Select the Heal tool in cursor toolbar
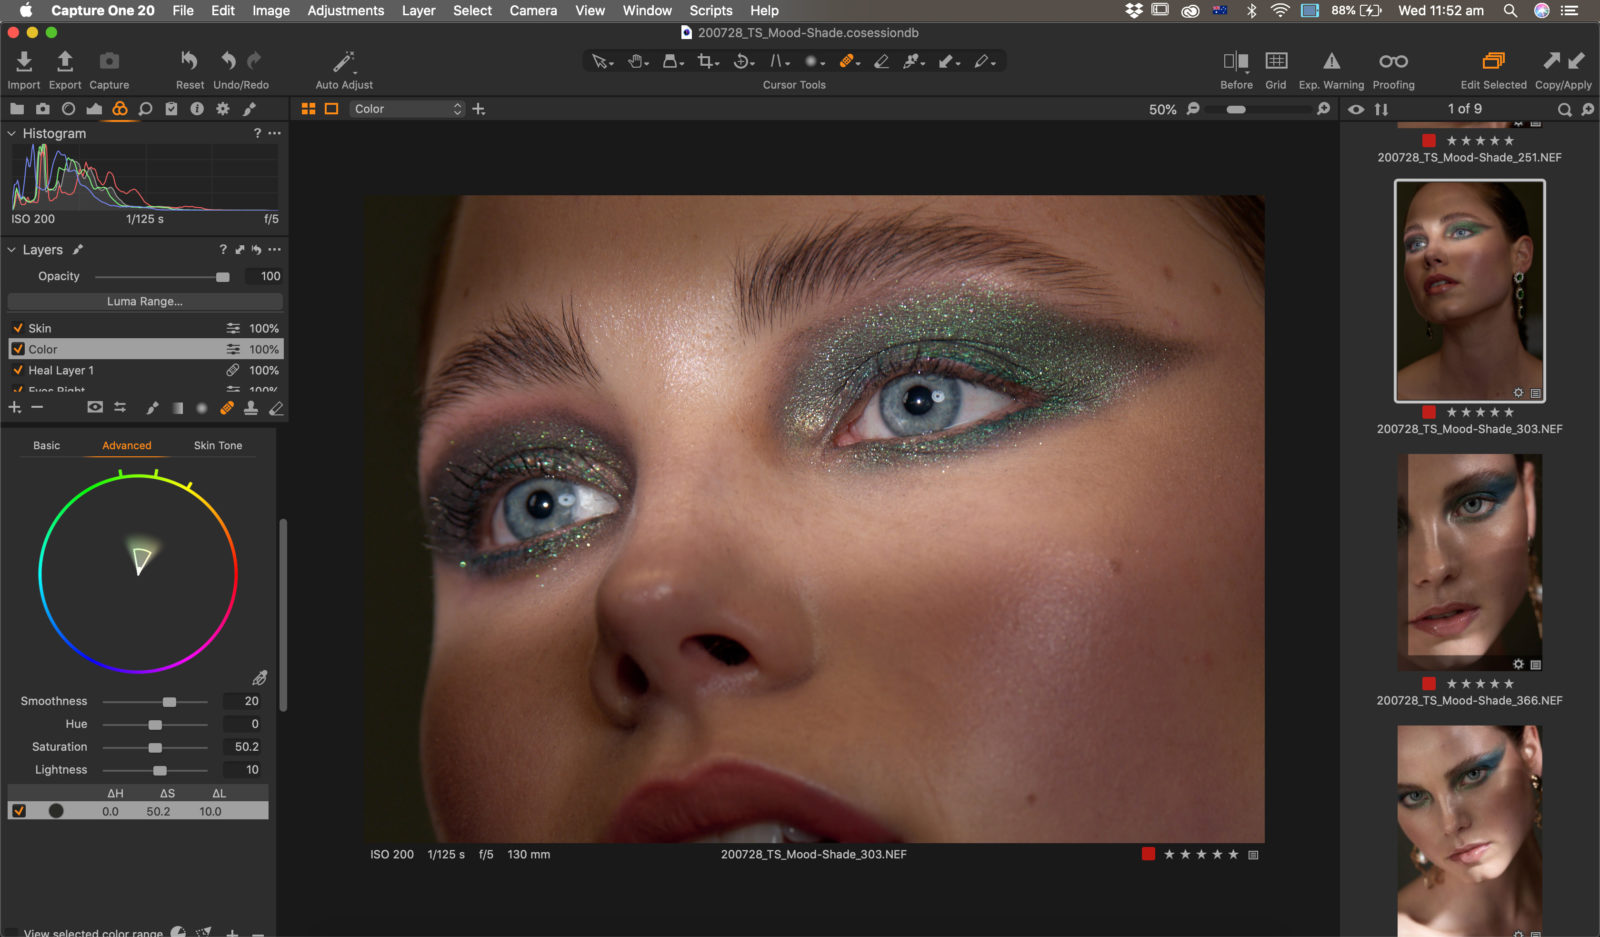Image resolution: width=1600 pixels, height=937 pixels. (x=849, y=61)
